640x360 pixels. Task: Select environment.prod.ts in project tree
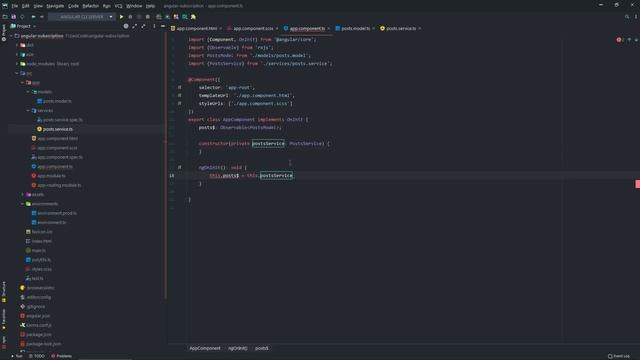57,213
